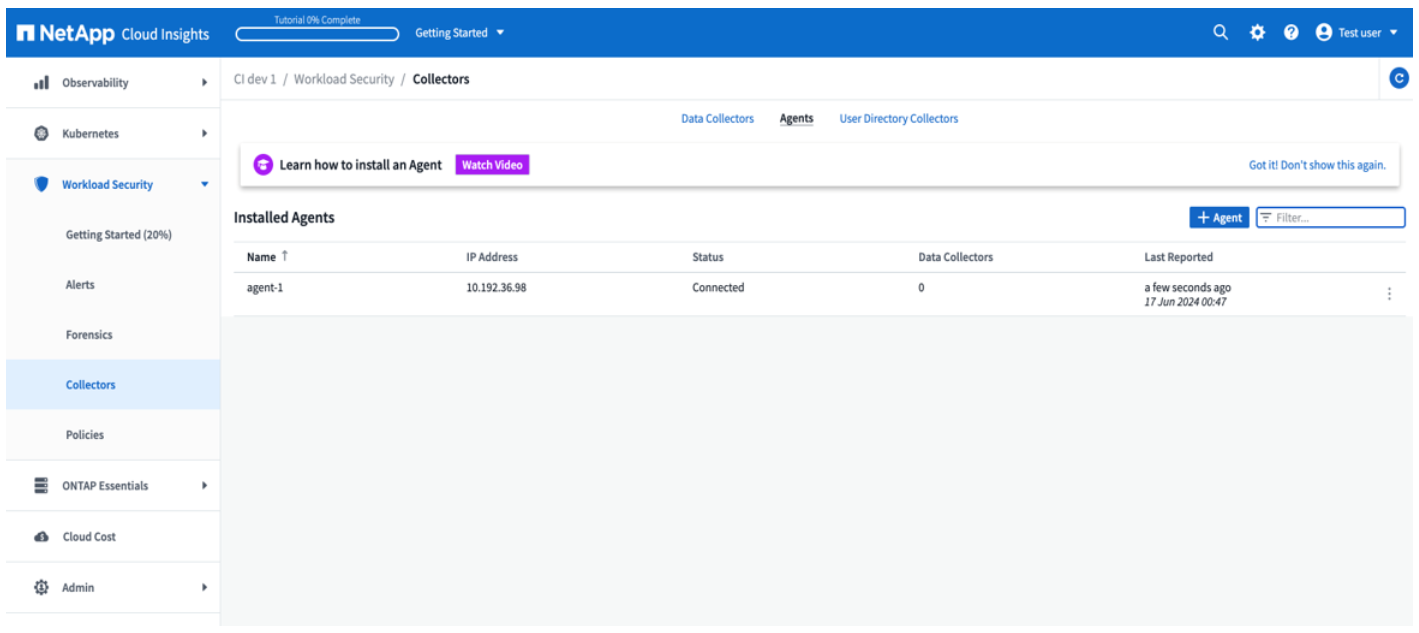
Task: Click the Kubernetes wheel icon in sidebar
Action: pyautogui.click(x=41, y=133)
